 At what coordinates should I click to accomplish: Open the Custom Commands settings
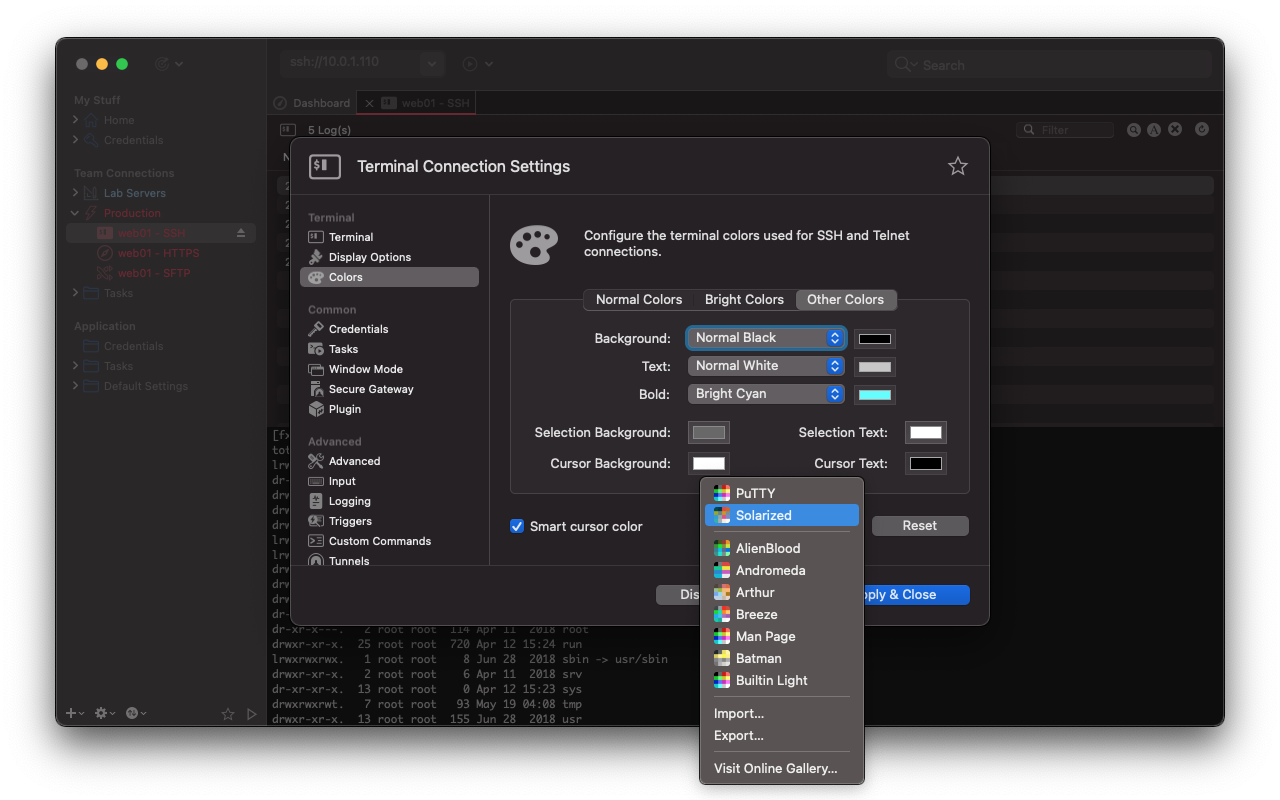(x=379, y=540)
